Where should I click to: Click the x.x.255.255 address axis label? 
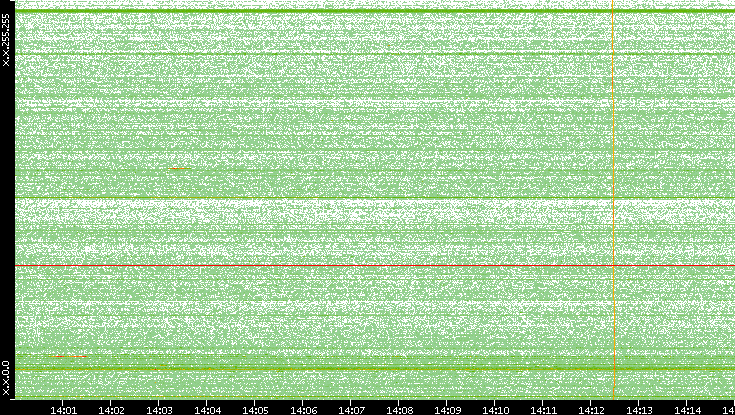click(x=6, y=40)
